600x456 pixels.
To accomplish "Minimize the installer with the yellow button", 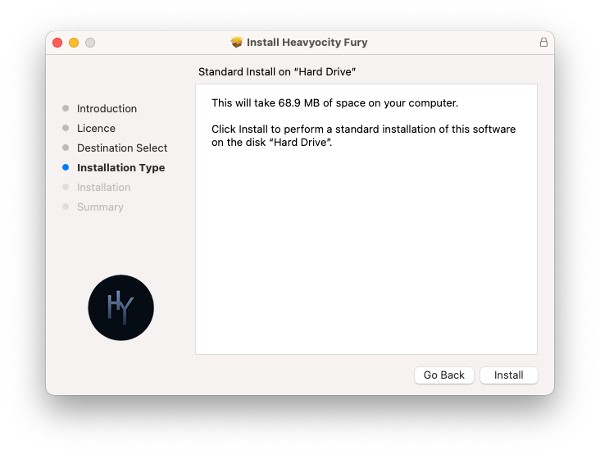I will point(74,42).
